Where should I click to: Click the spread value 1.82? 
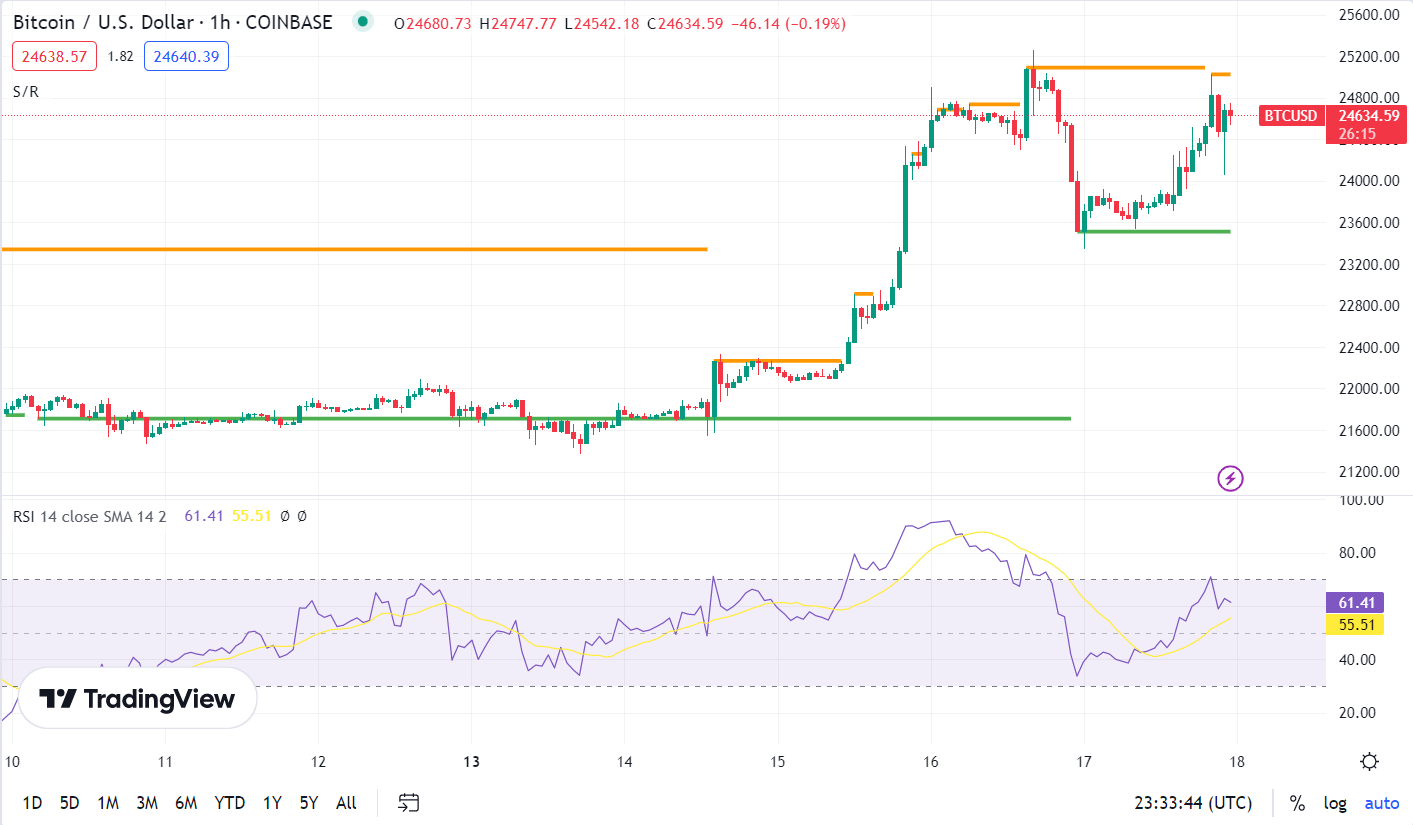point(120,57)
